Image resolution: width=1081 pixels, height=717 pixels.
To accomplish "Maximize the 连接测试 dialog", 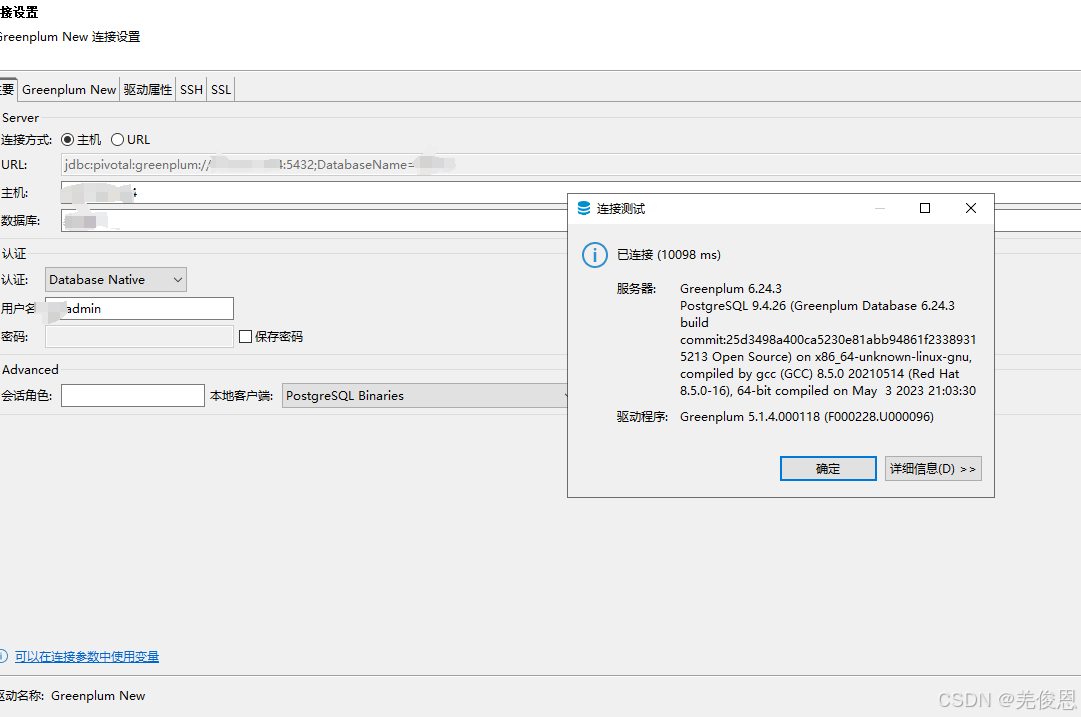I will tap(925, 208).
